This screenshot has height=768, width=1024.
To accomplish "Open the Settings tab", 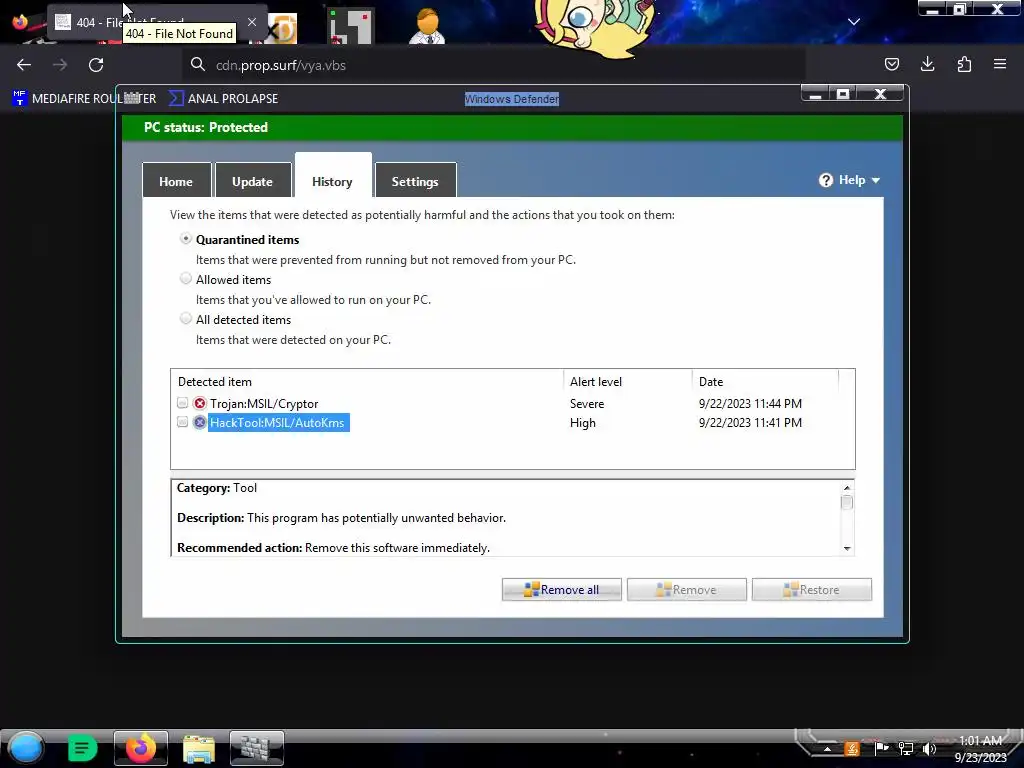I will pyautogui.click(x=415, y=181).
